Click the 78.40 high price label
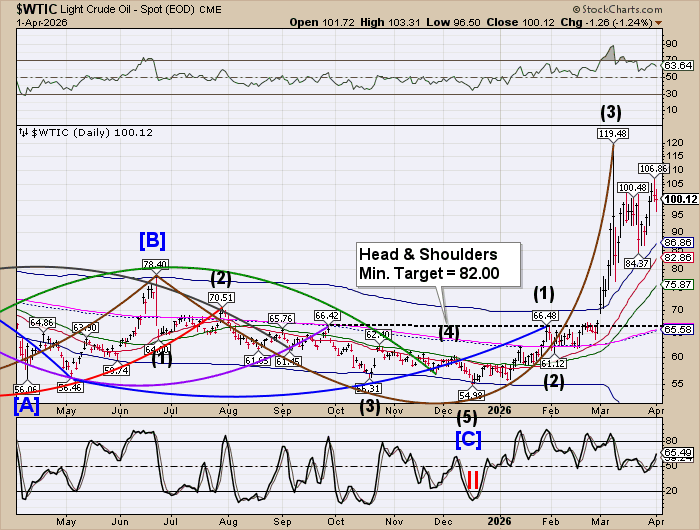The image size is (700, 530). click(x=153, y=265)
